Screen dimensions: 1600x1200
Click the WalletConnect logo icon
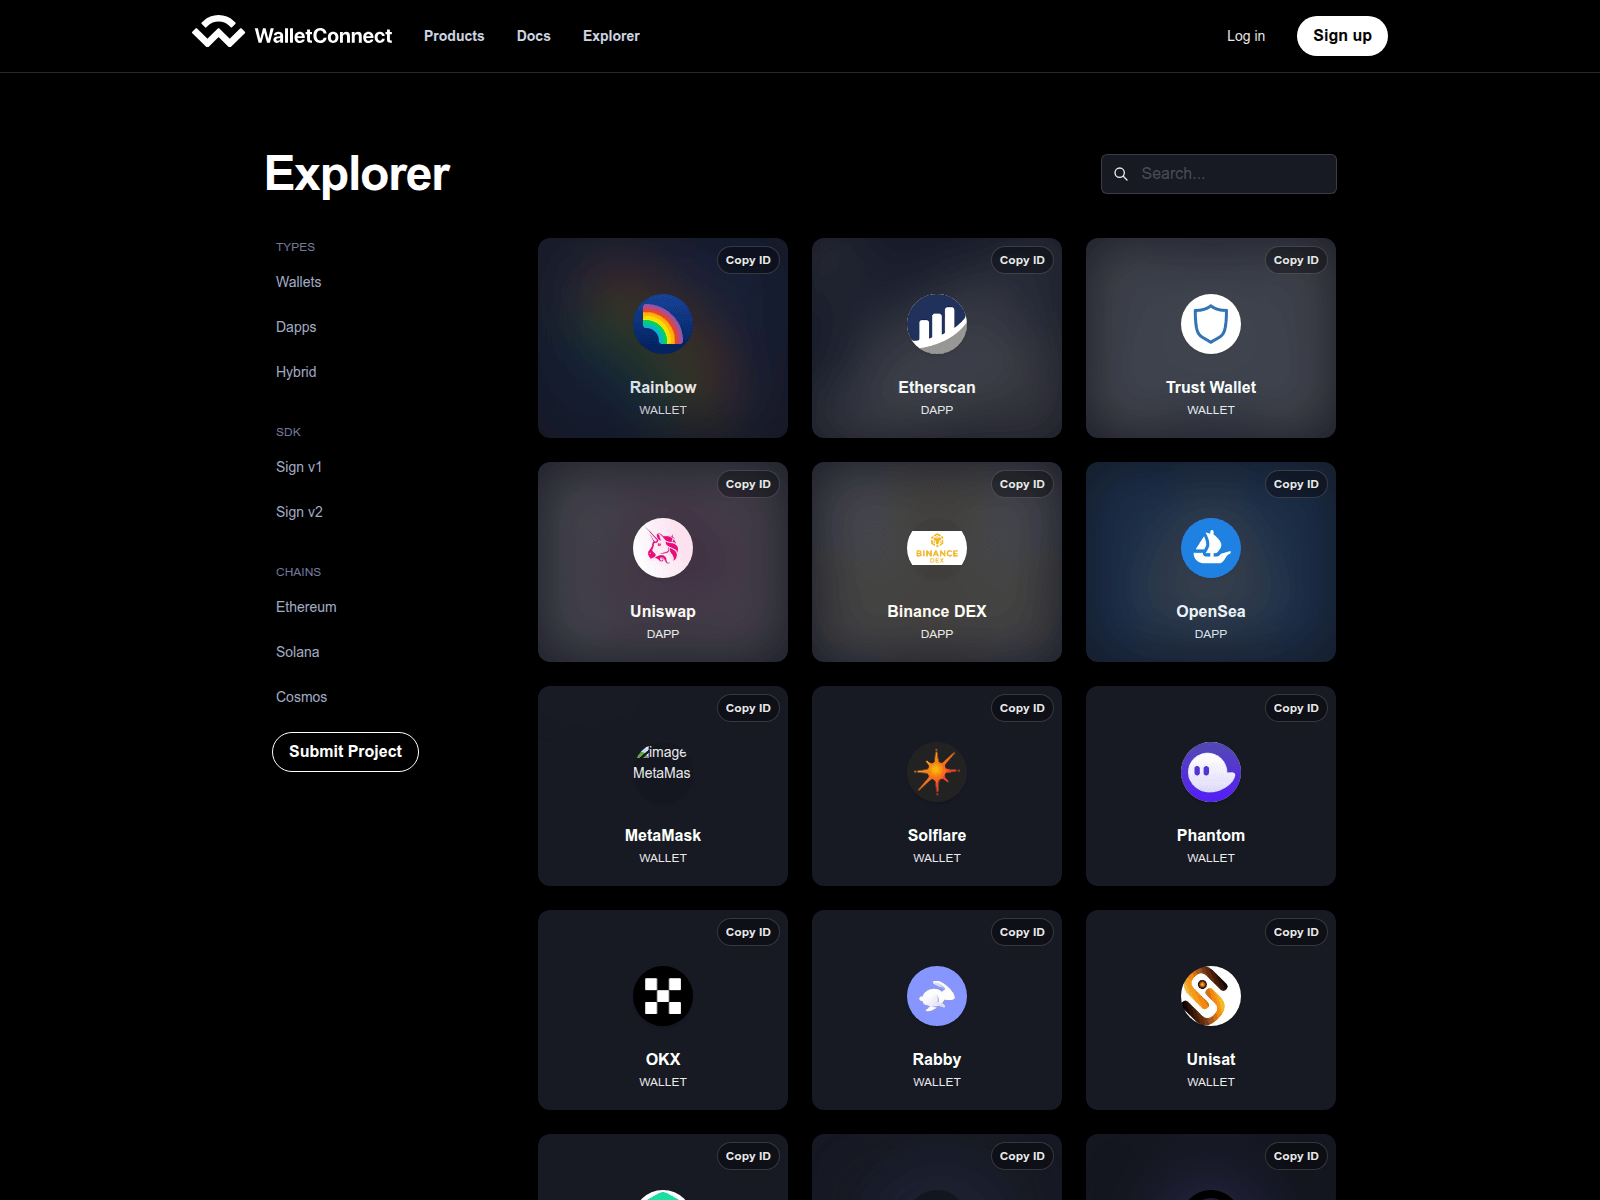[218, 32]
